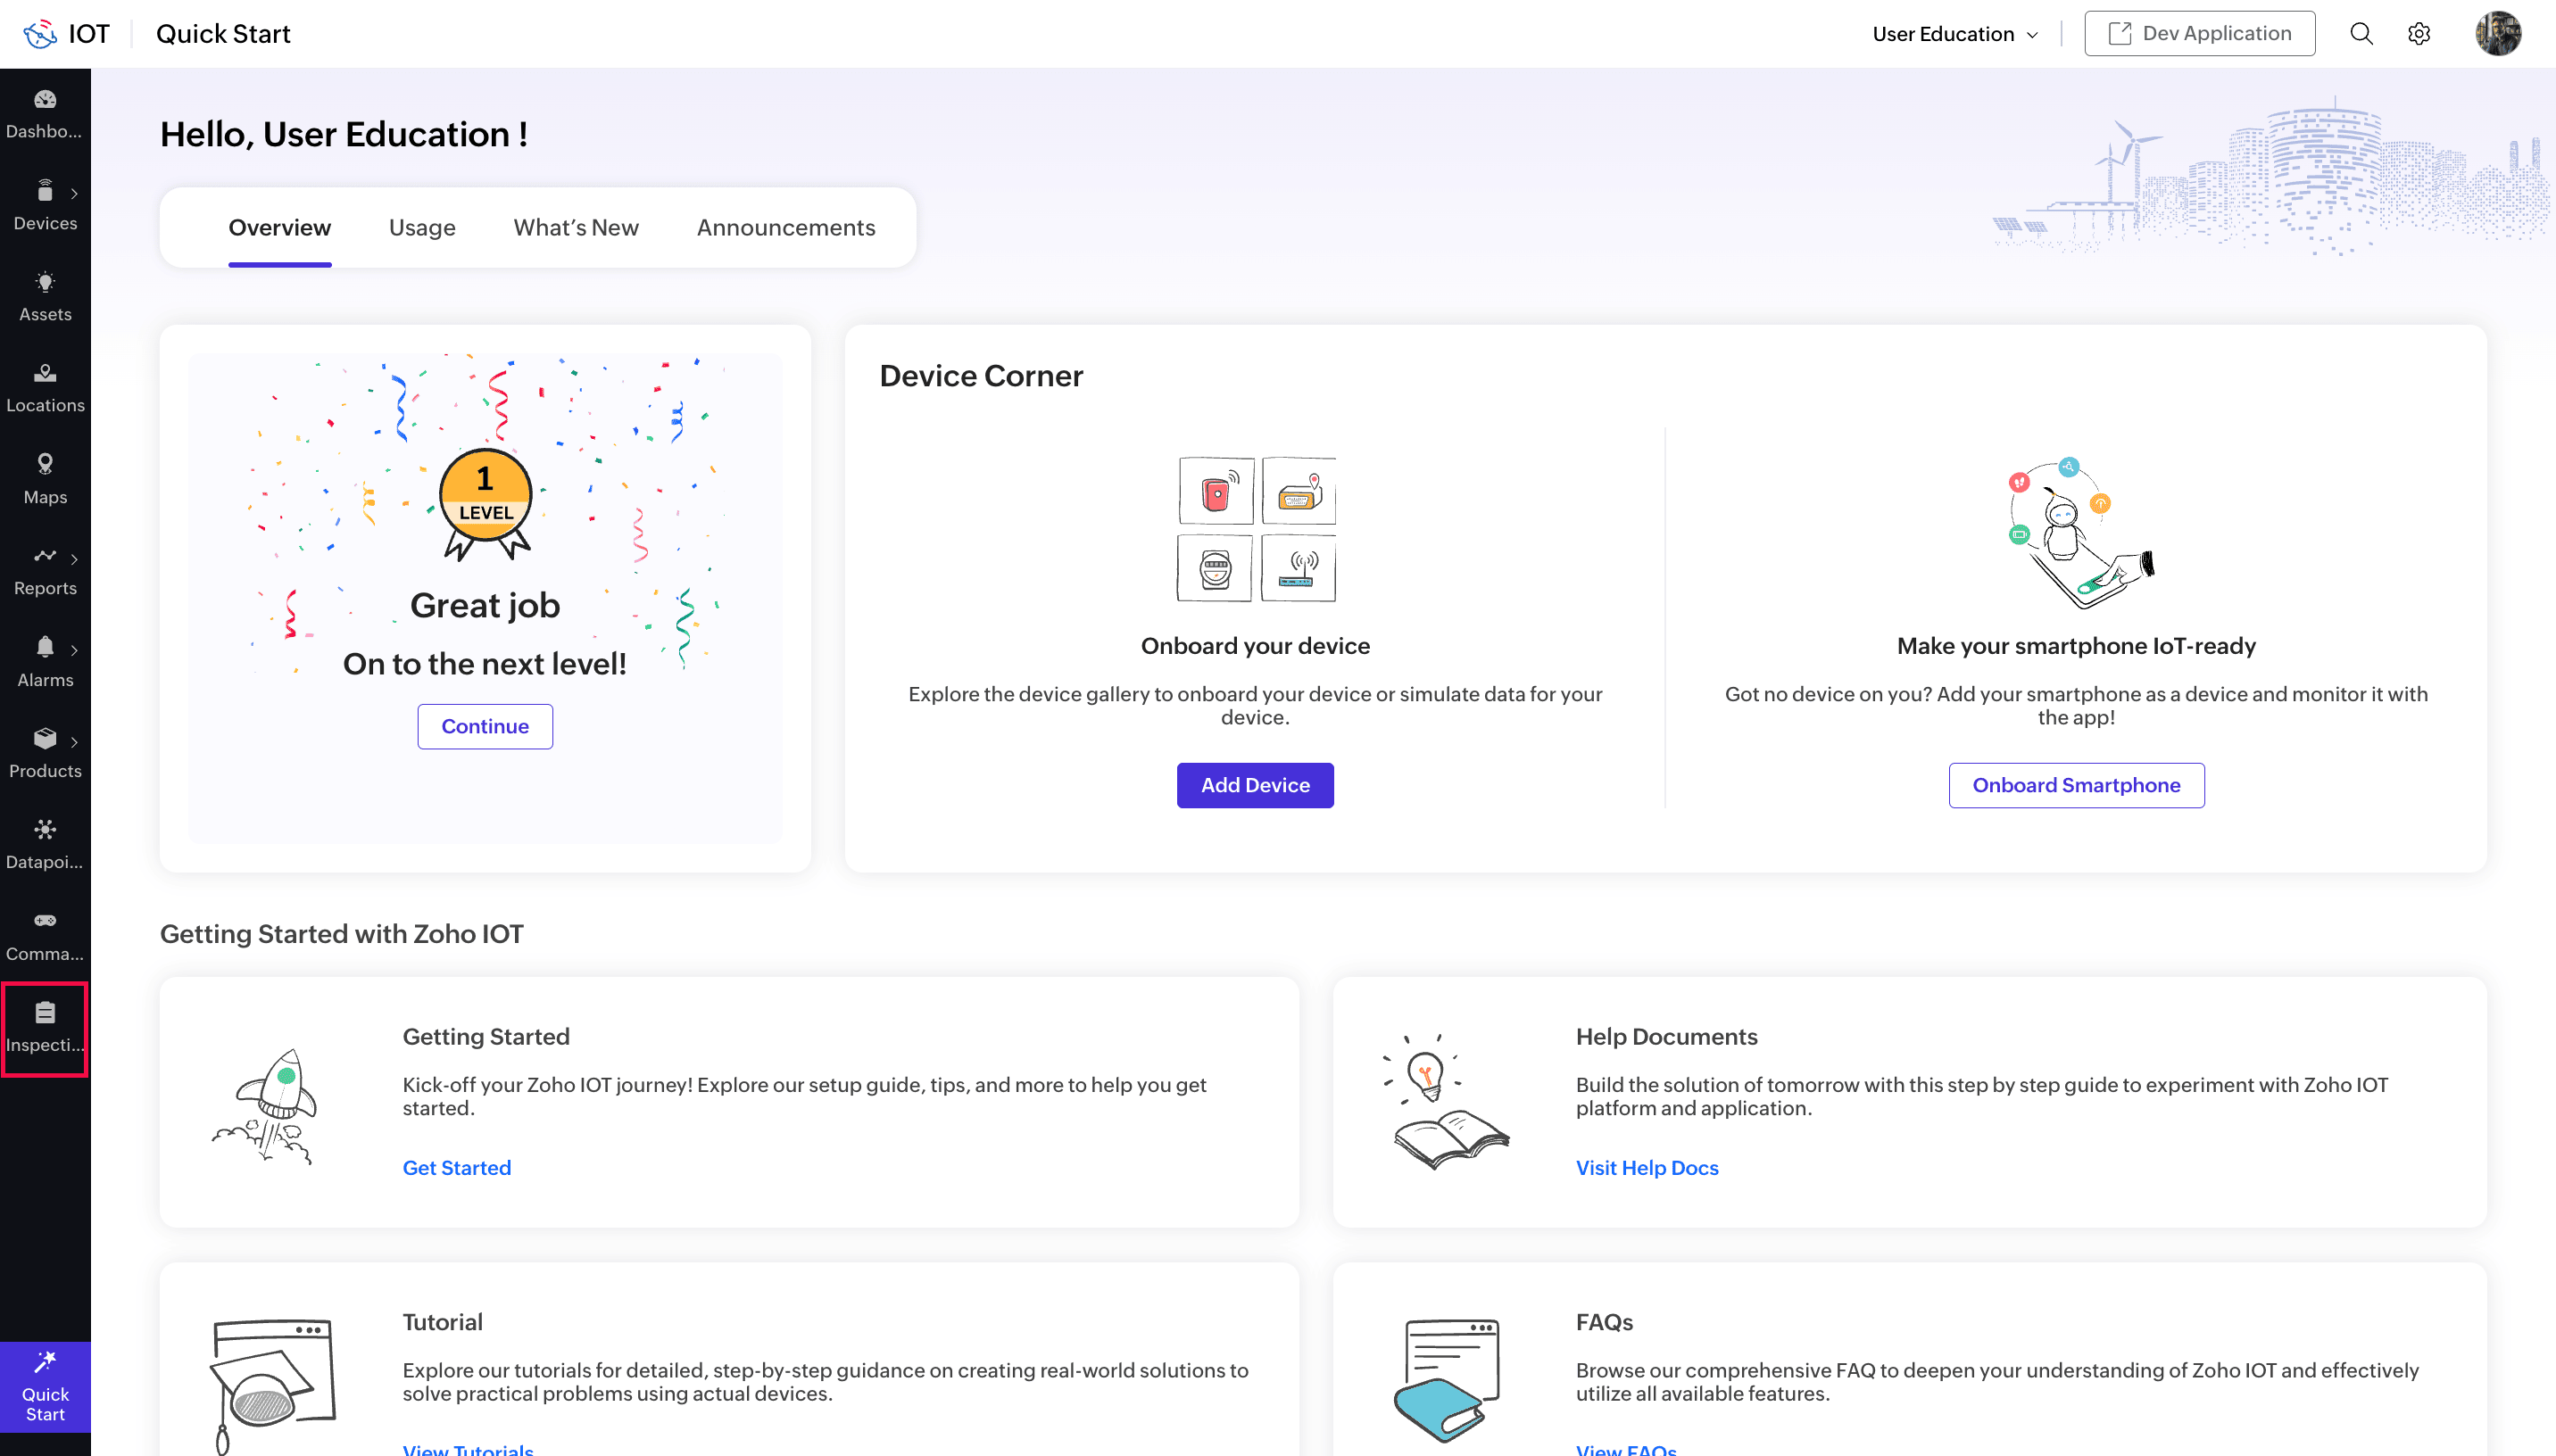This screenshot has height=1456, width=2556.
Task: Click the Visit Help Docs link
Action: (1646, 1167)
